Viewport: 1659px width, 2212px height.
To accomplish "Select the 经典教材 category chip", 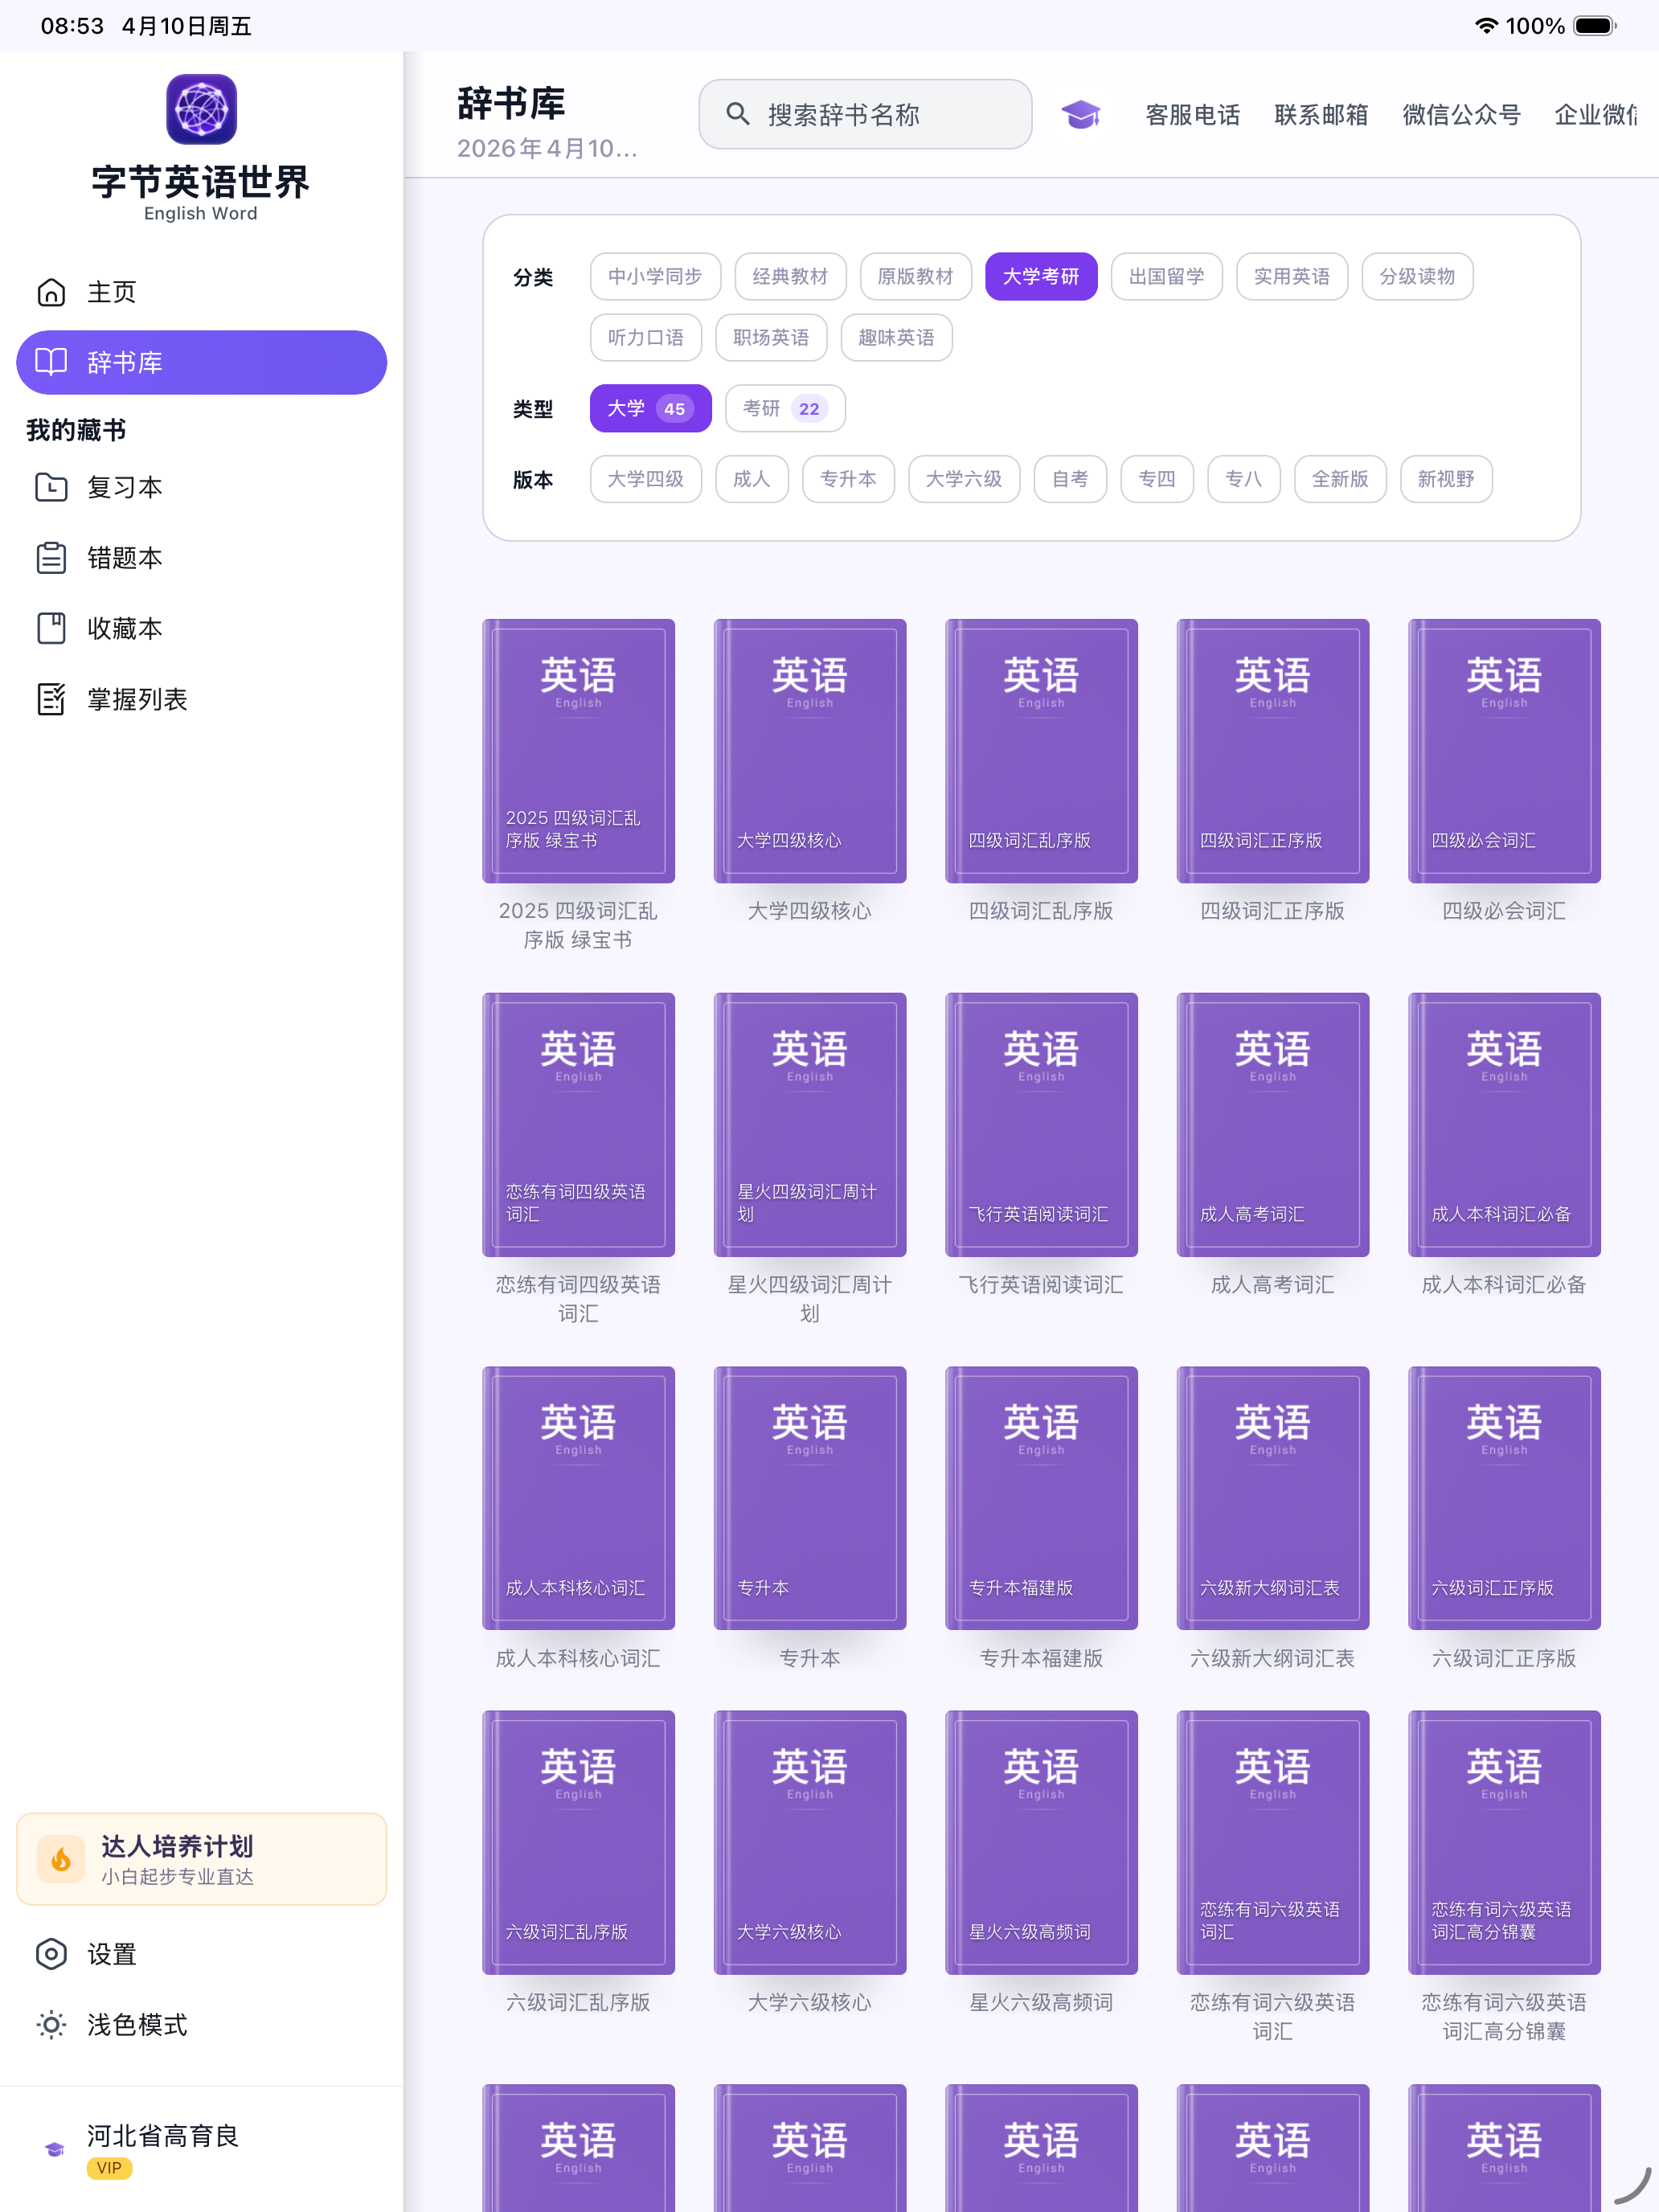I will point(790,276).
